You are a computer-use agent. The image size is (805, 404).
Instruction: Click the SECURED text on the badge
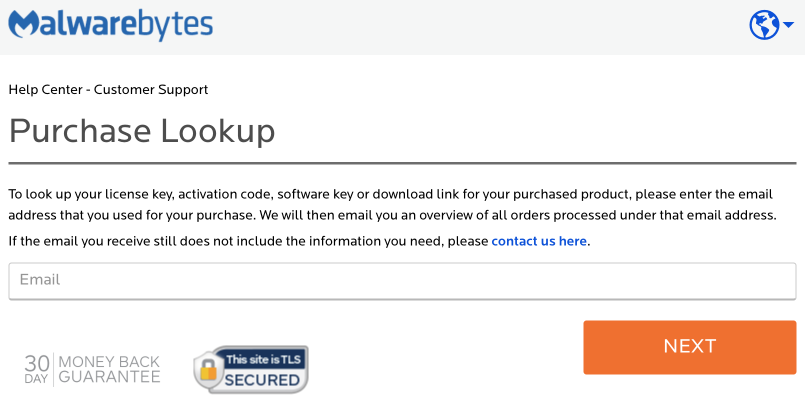click(x=262, y=380)
